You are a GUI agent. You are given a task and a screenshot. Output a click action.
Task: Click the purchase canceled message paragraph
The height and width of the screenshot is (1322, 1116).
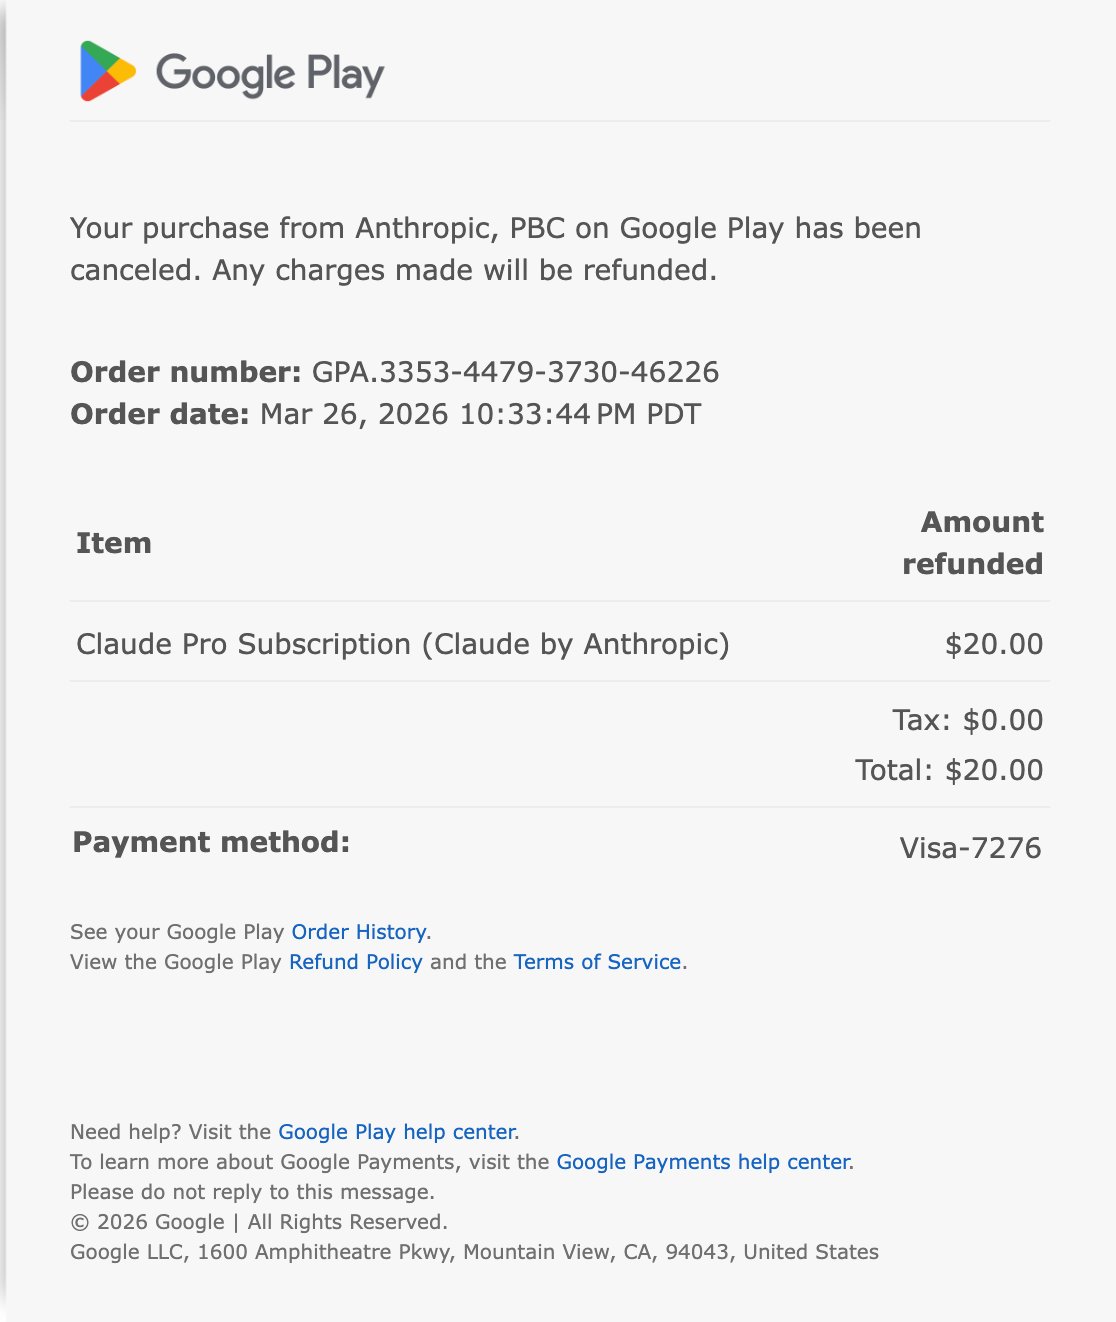[495, 249]
